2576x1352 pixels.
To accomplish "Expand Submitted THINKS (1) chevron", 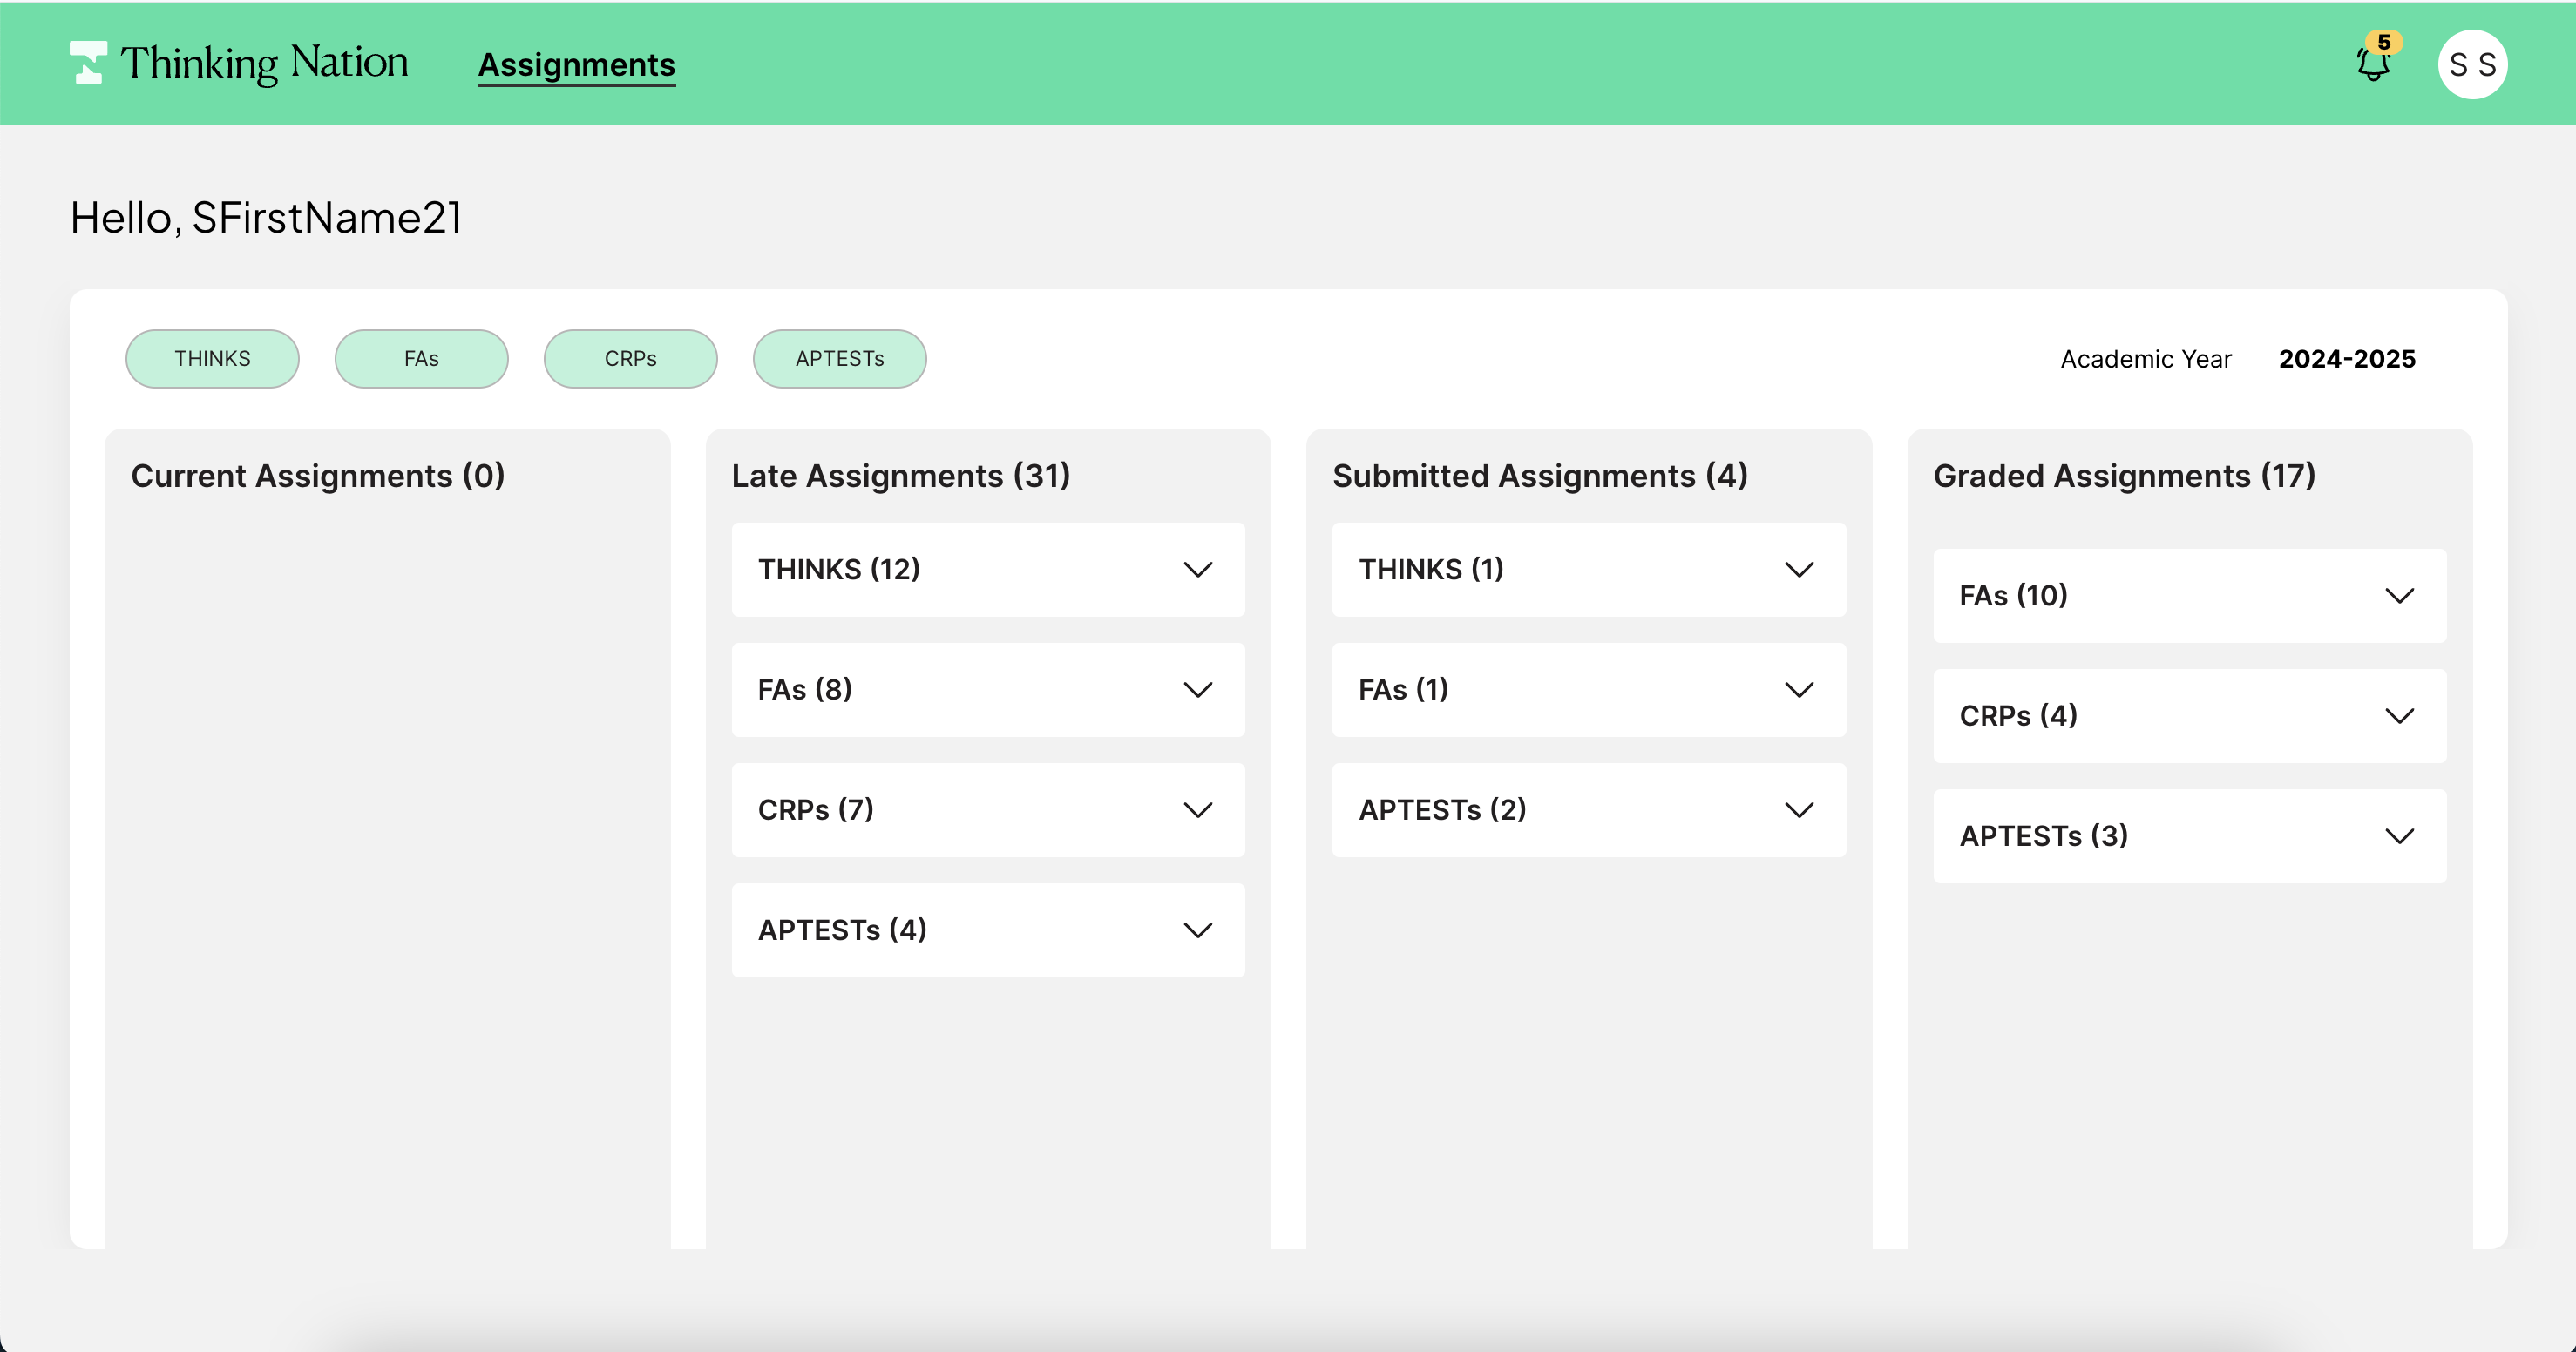I will [1798, 570].
